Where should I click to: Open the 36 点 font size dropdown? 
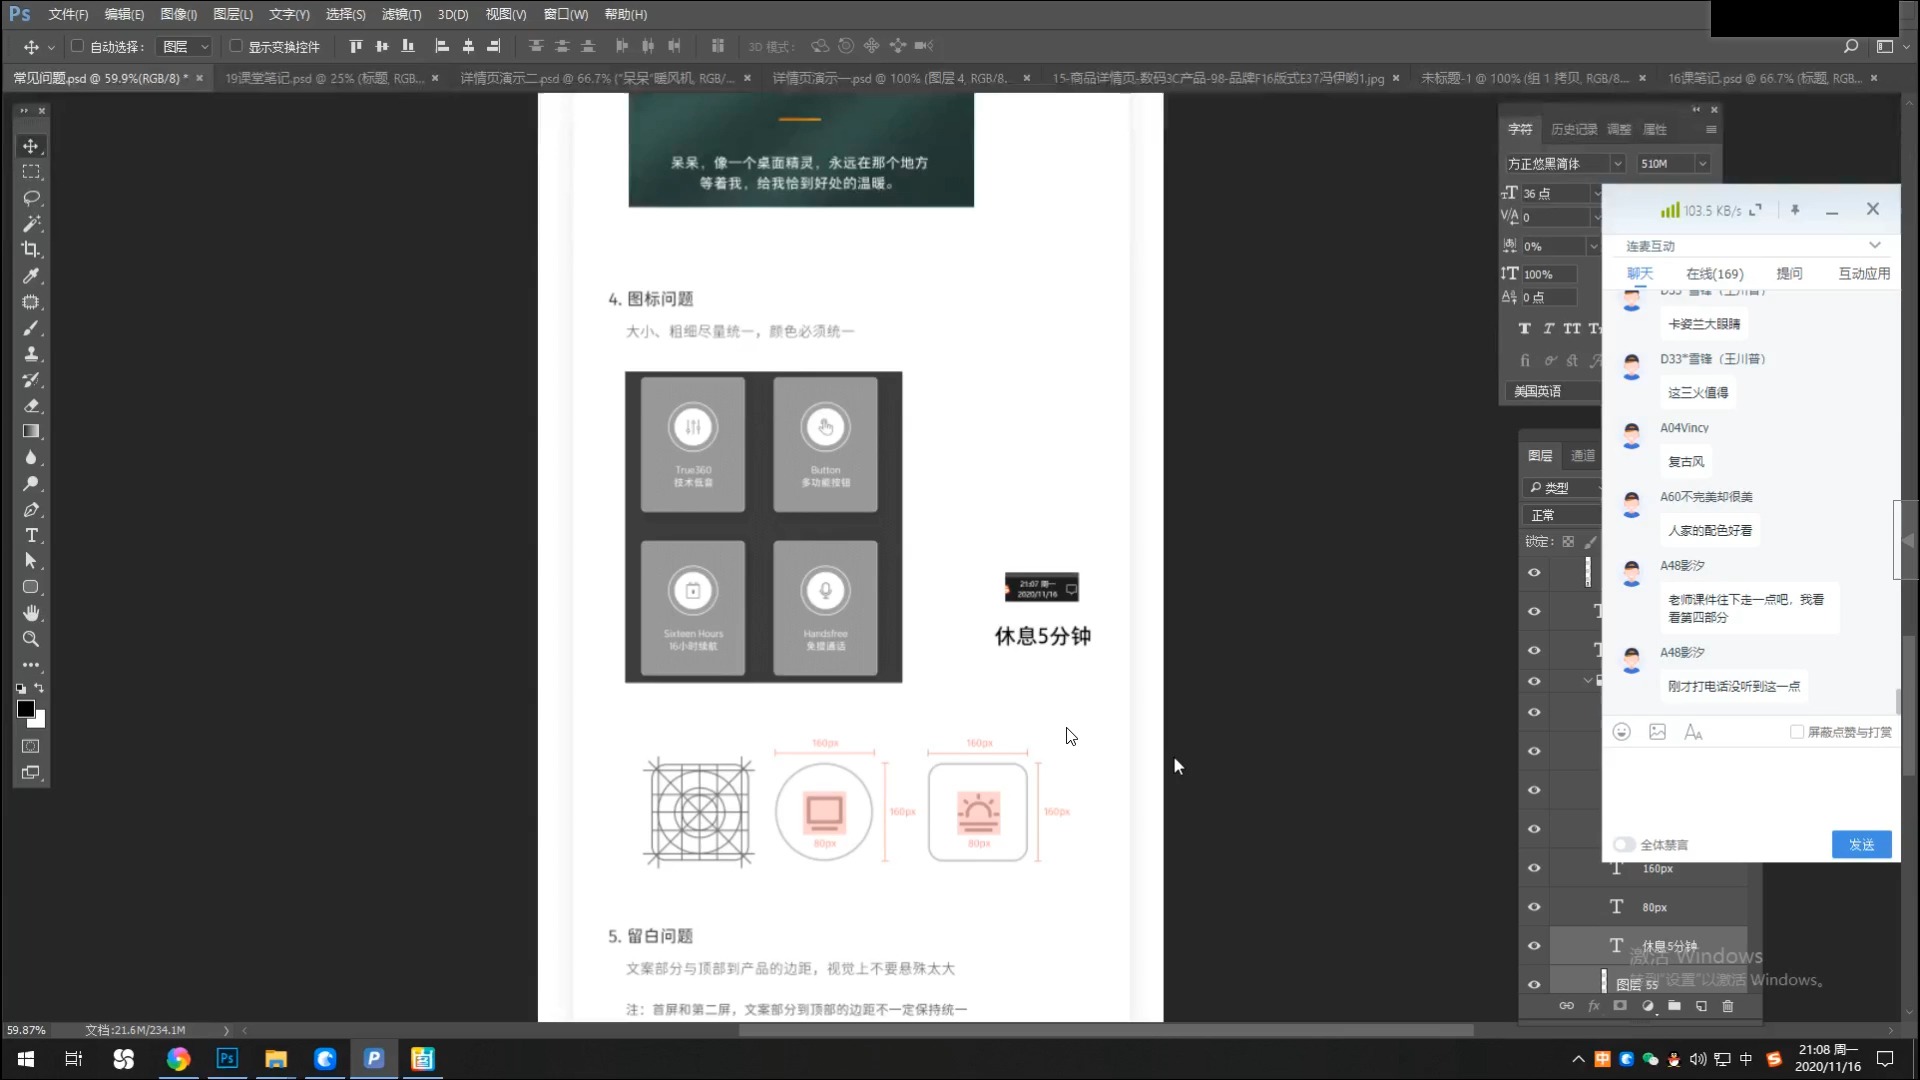coord(1596,194)
